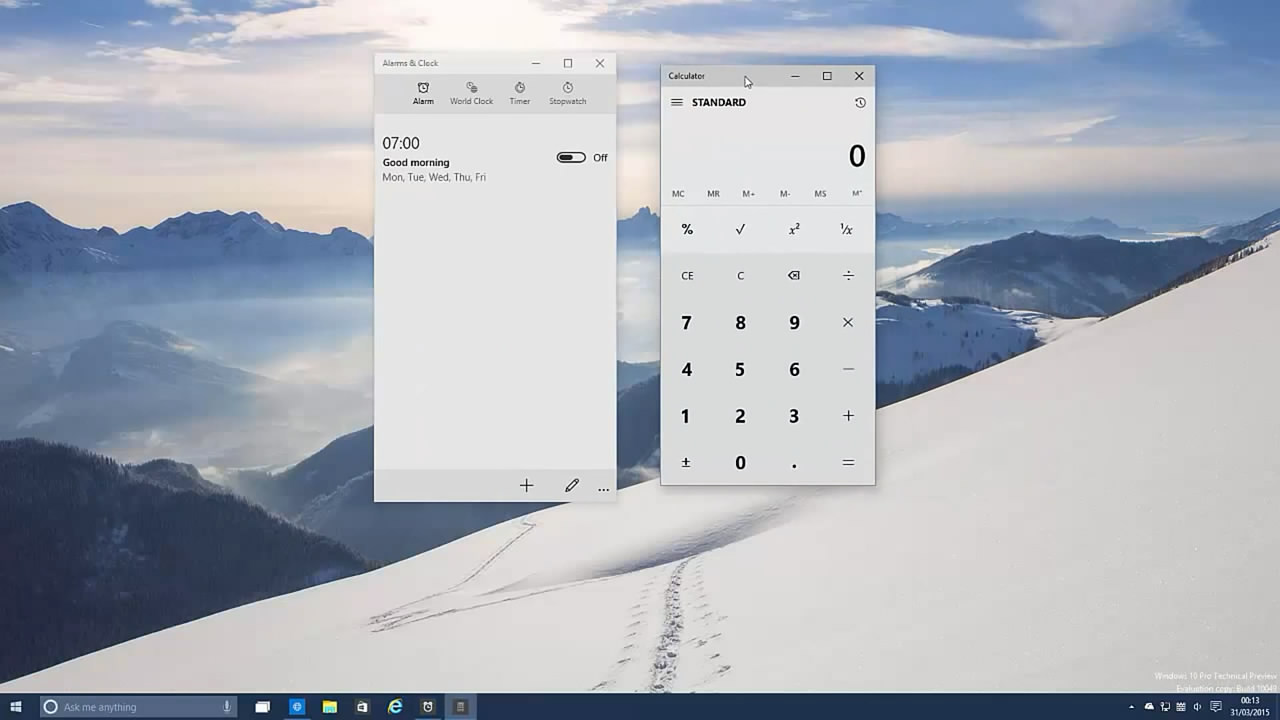
Task: Open the See More ellipsis menu
Action: point(603,488)
